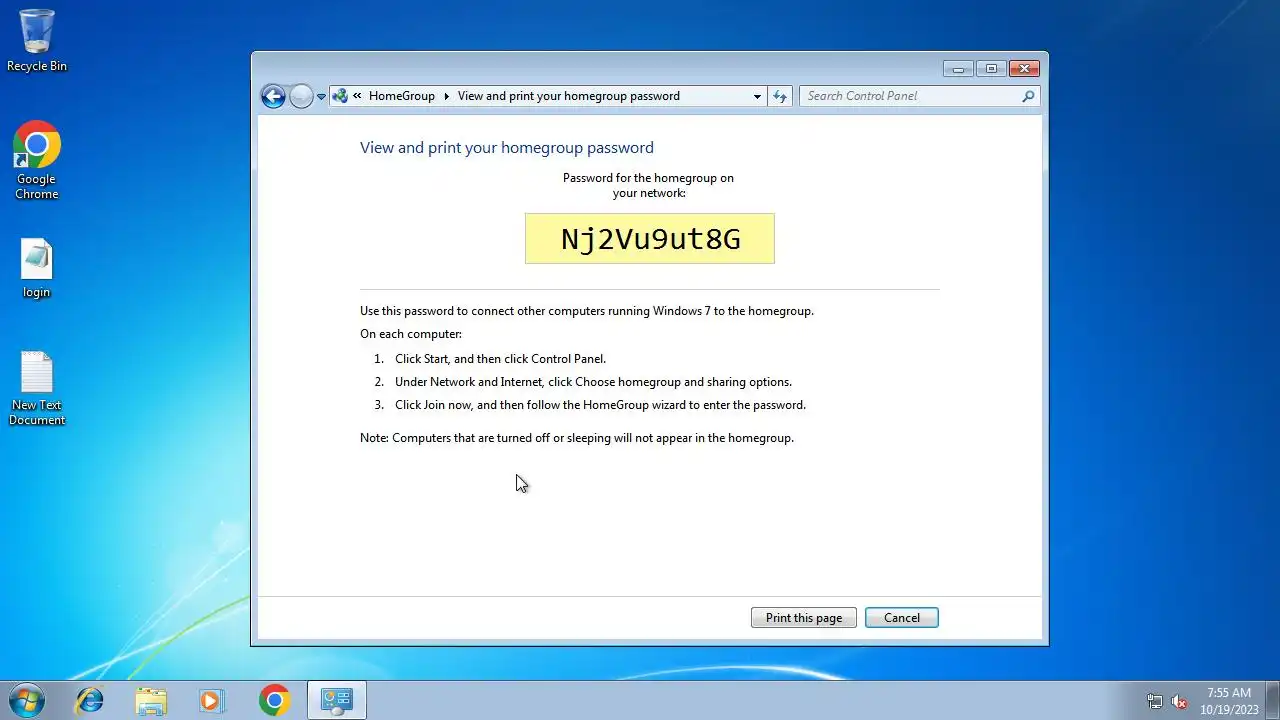
Task: Select New Text Document on desktop
Action: [x=37, y=388]
